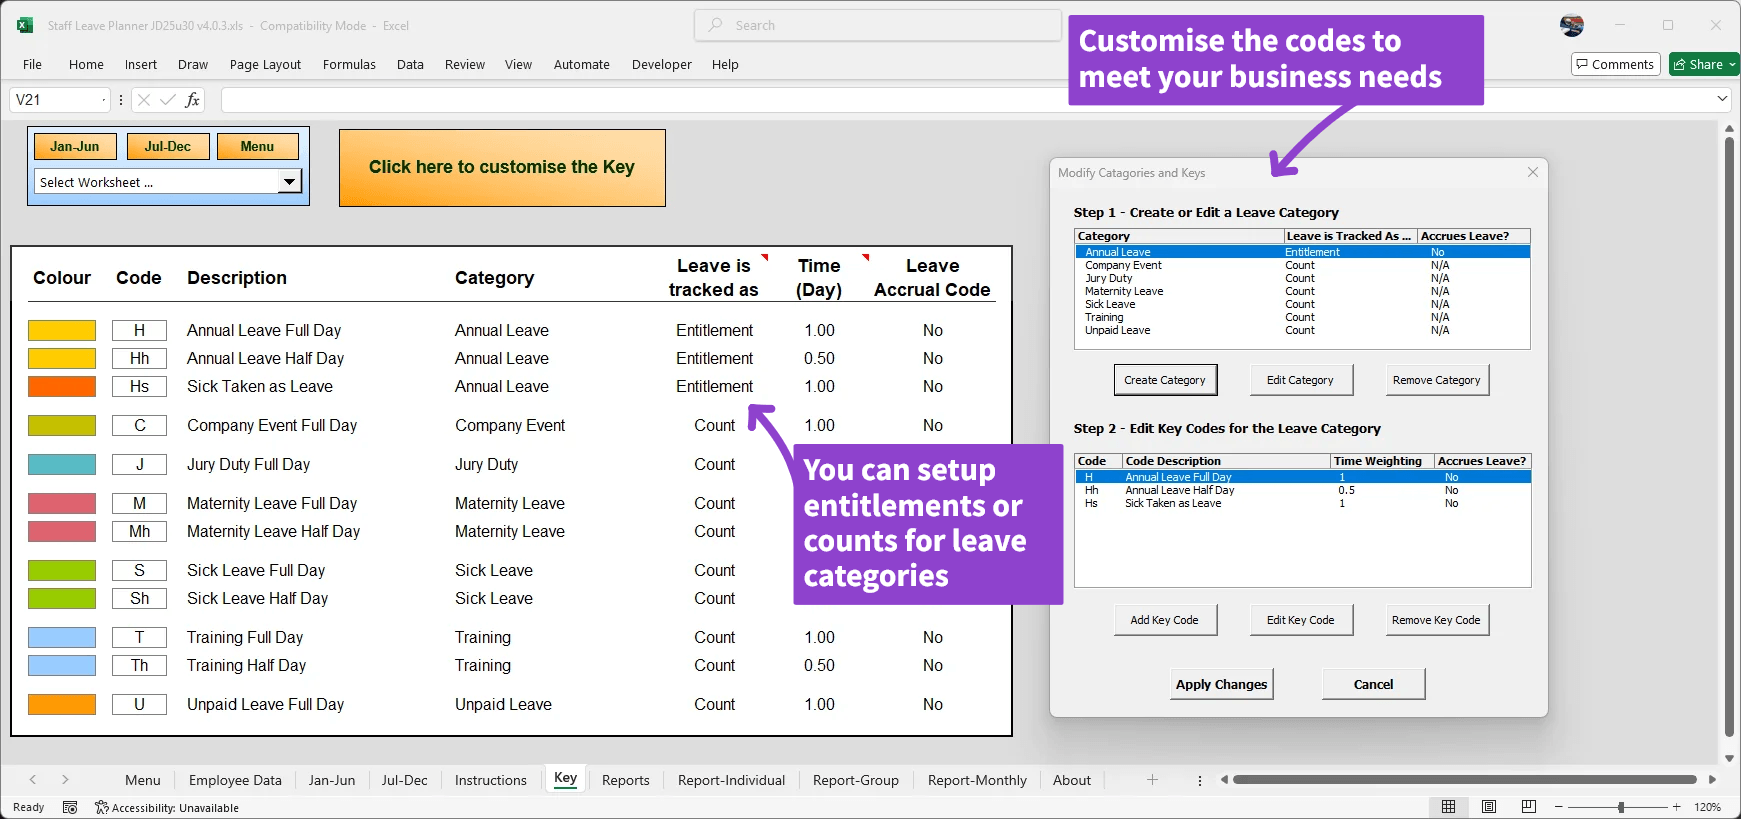This screenshot has width=1741, height=819.
Task: Switch to Page Break Preview icon
Action: point(1528,806)
